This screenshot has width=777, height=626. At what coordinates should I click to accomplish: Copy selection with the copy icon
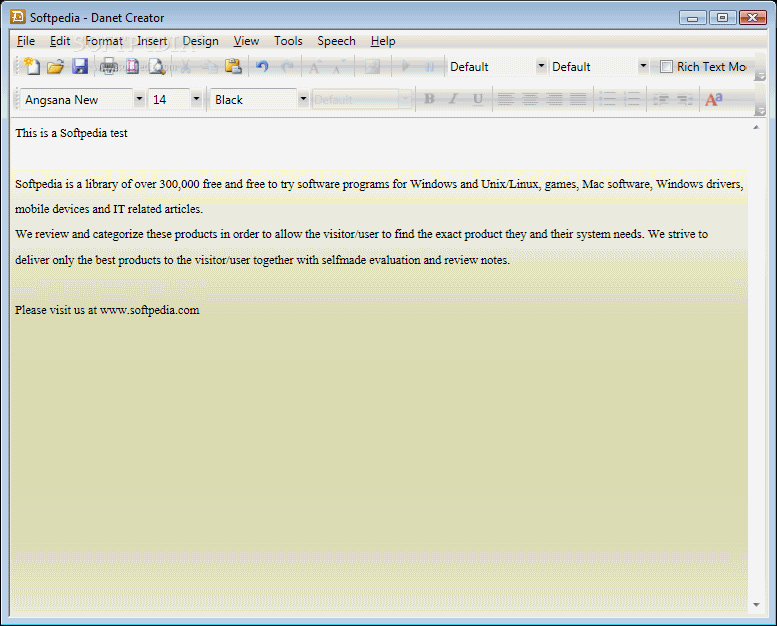tap(210, 66)
